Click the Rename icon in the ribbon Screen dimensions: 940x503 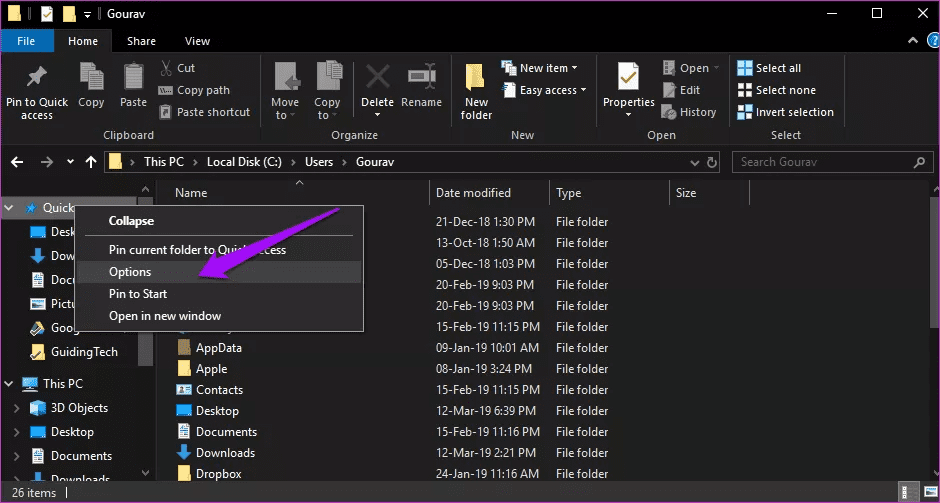[x=421, y=77]
